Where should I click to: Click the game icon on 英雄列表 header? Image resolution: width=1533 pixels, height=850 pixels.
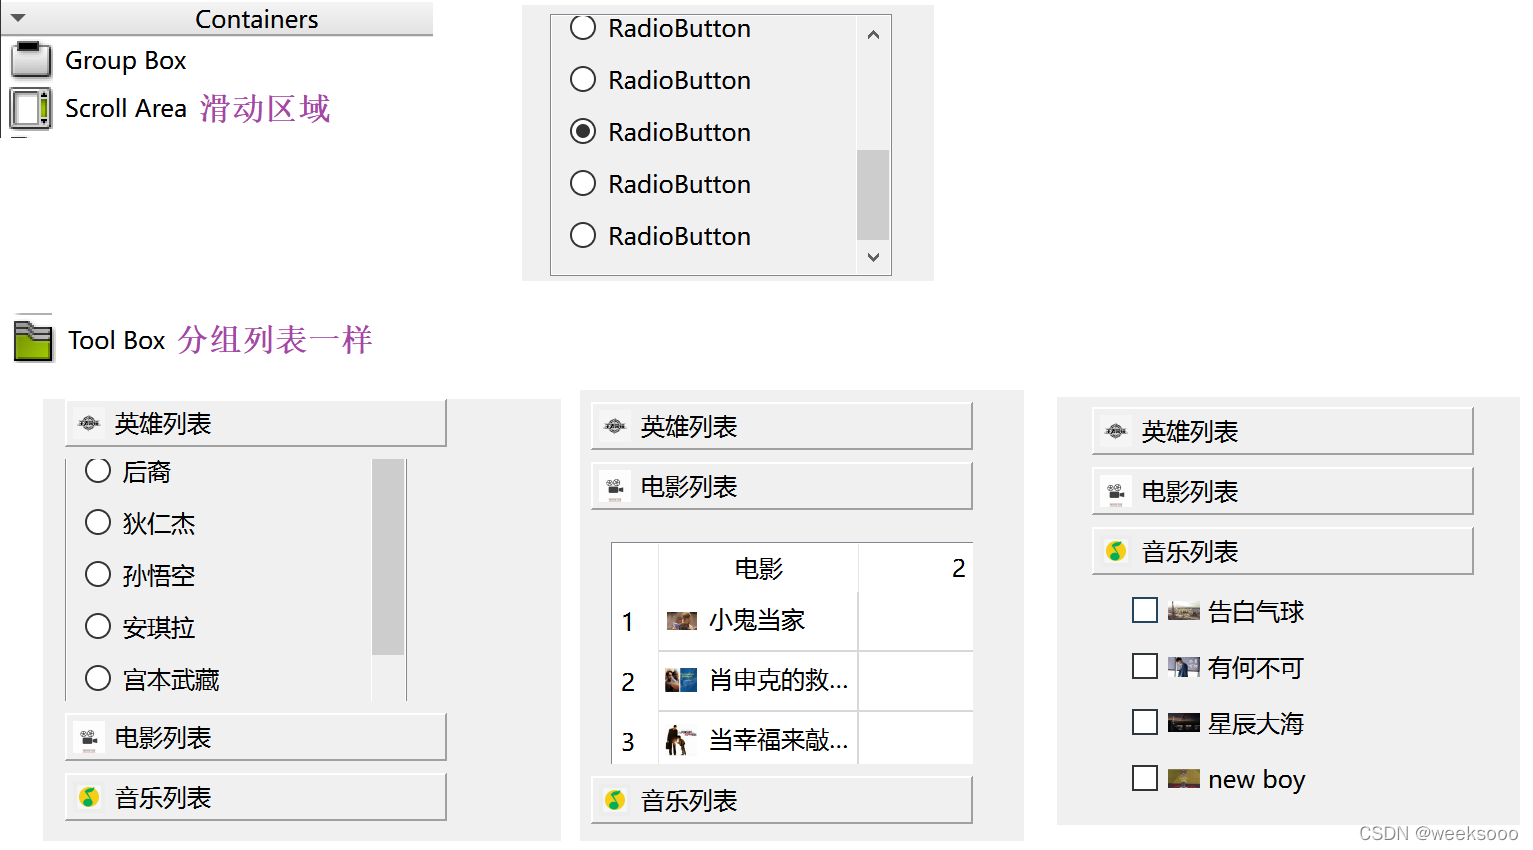(x=88, y=423)
